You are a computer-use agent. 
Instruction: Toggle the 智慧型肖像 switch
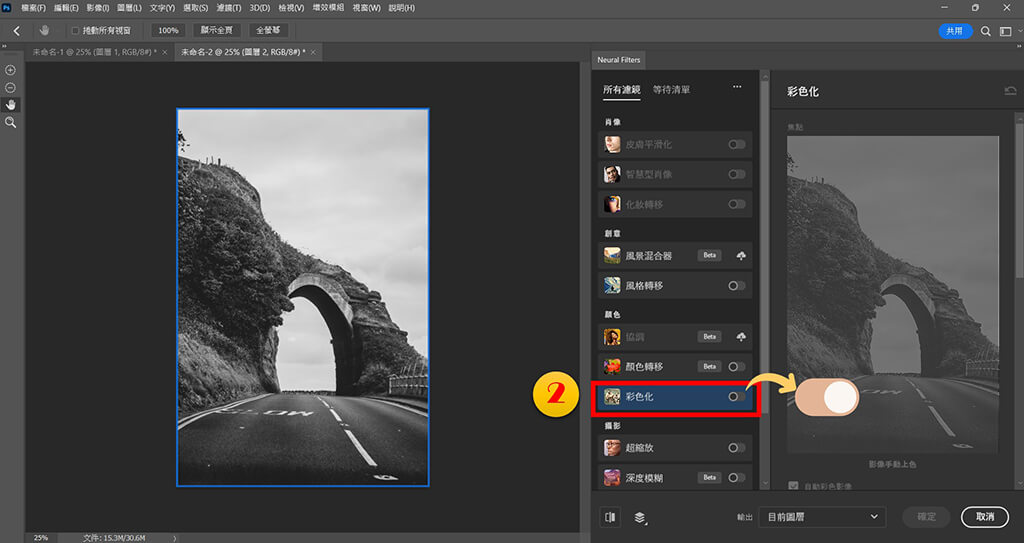tap(737, 174)
